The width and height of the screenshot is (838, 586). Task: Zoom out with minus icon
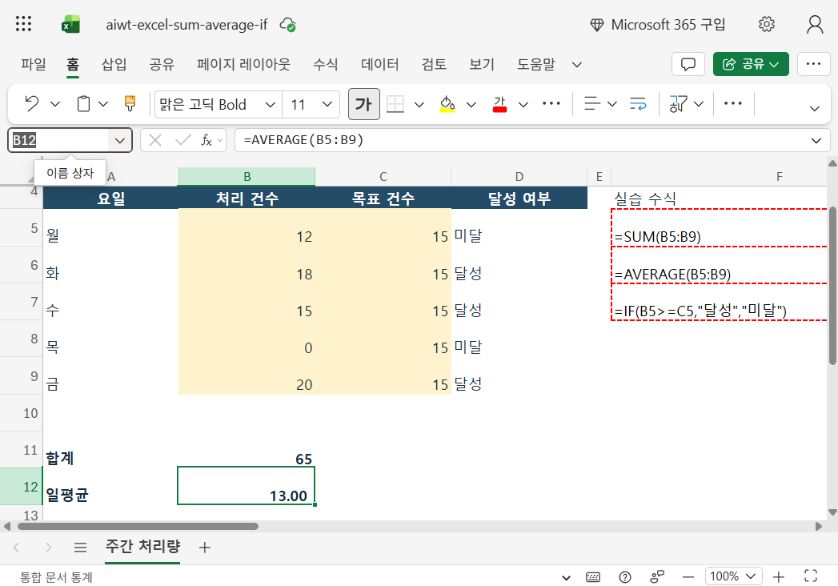coord(688,577)
